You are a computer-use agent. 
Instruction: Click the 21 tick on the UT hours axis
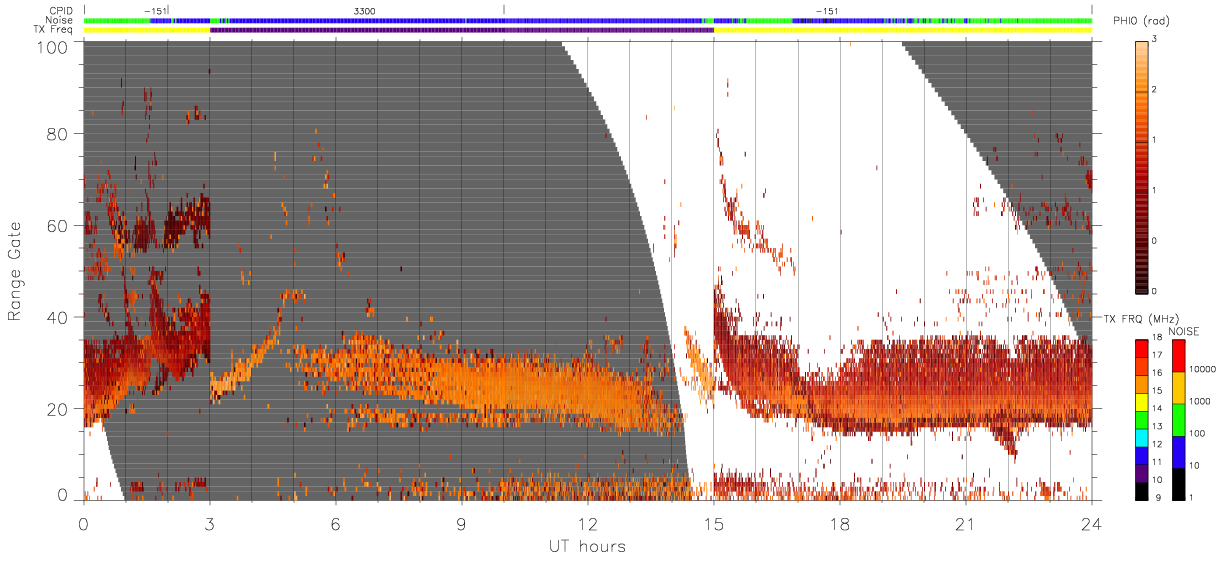point(966,524)
